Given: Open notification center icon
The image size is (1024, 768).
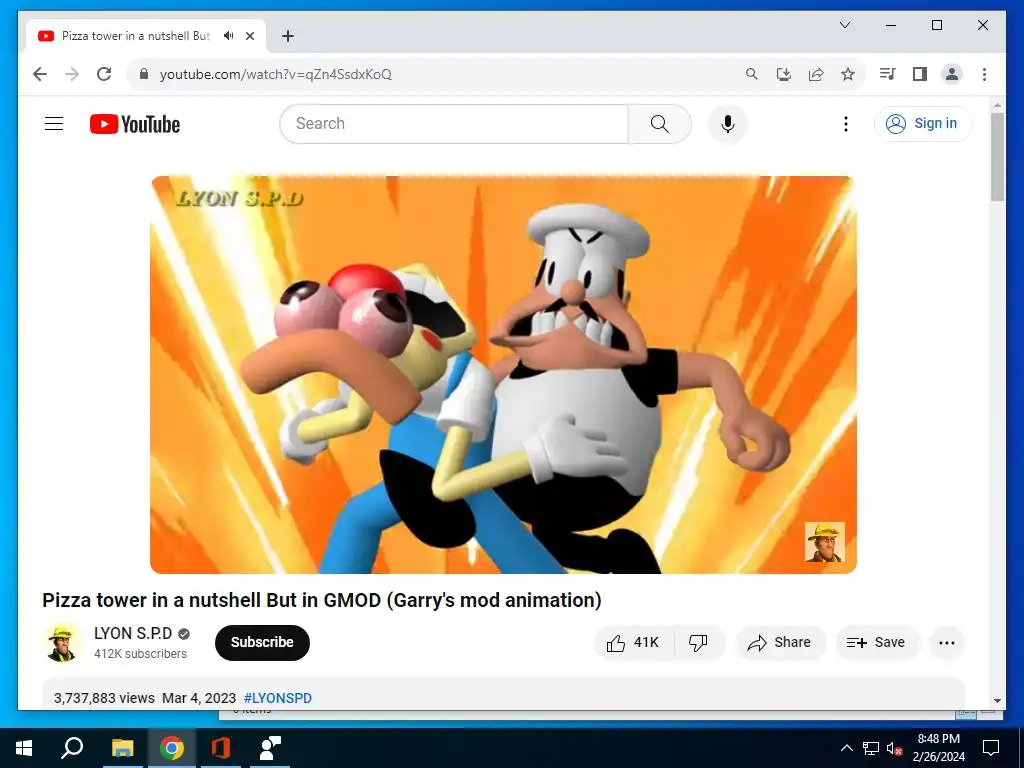Looking at the screenshot, I should tap(991, 748).
